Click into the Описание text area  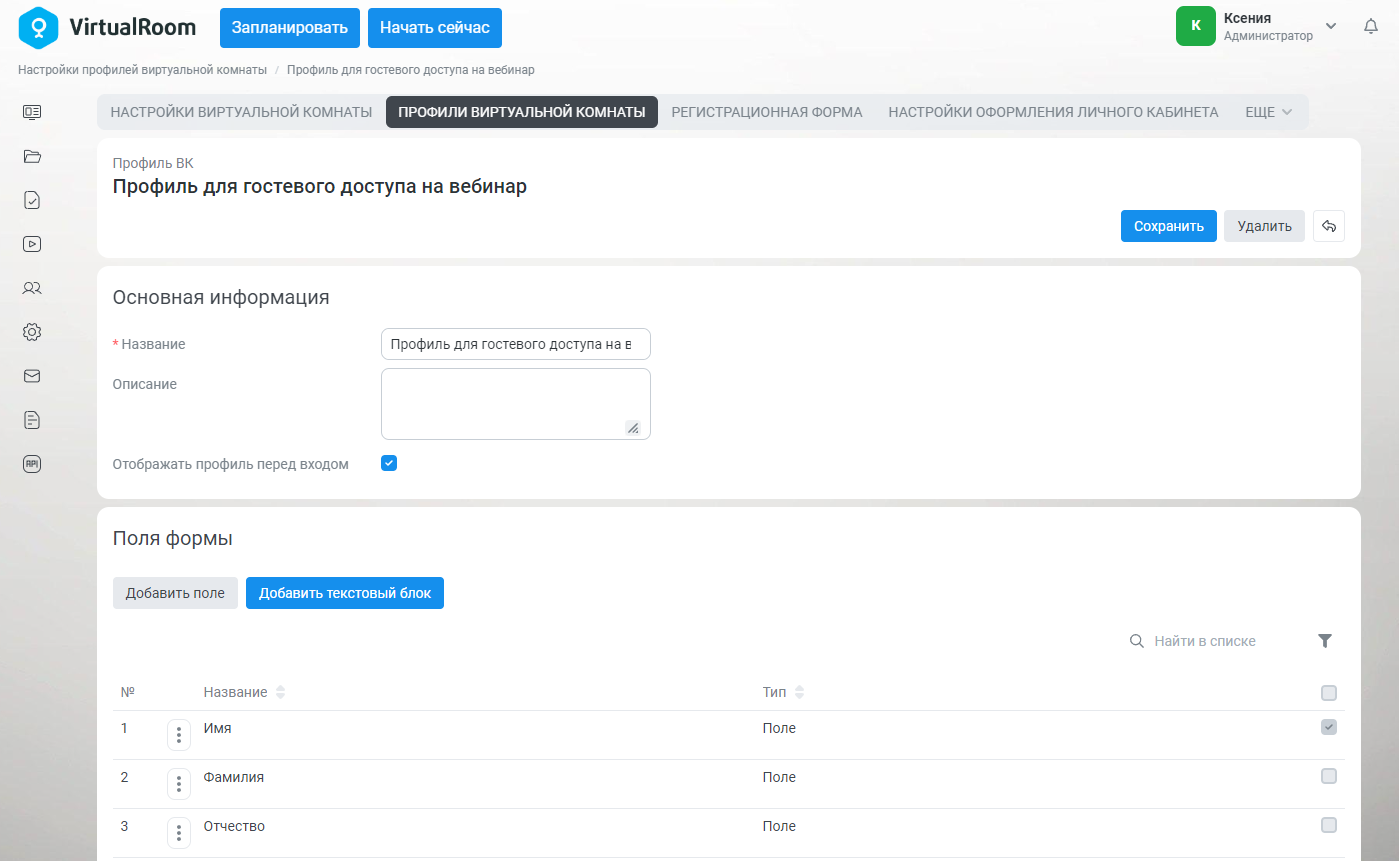[516, 404]
